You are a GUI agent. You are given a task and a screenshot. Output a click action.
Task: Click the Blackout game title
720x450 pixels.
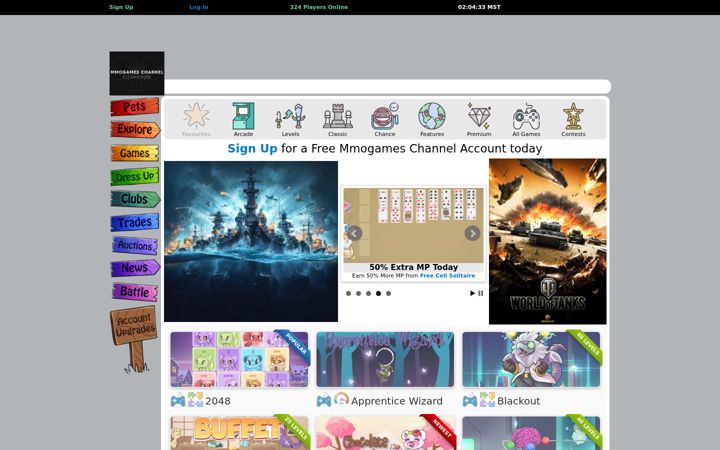[518, 401]
